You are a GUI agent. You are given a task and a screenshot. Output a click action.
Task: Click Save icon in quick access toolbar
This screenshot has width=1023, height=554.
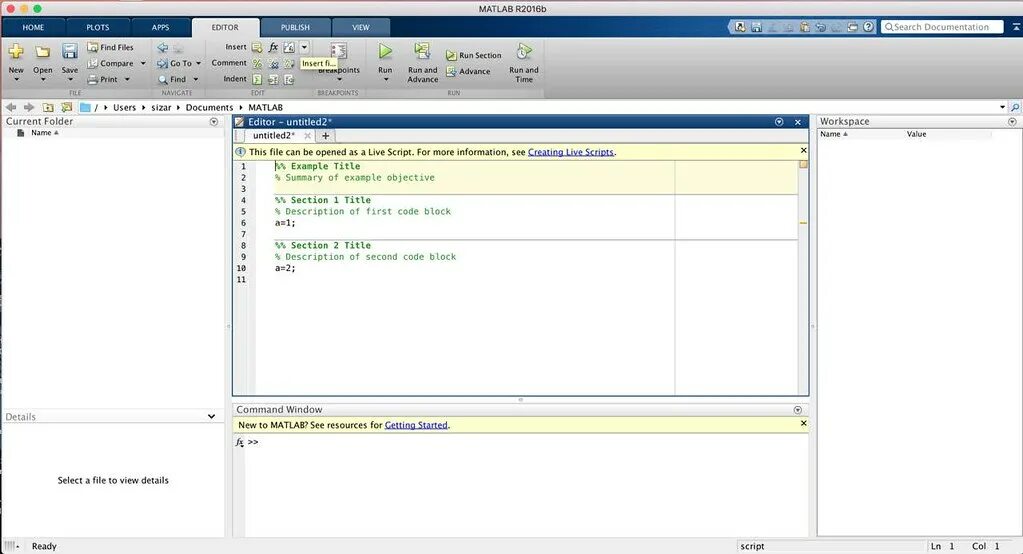click(756, 27)
